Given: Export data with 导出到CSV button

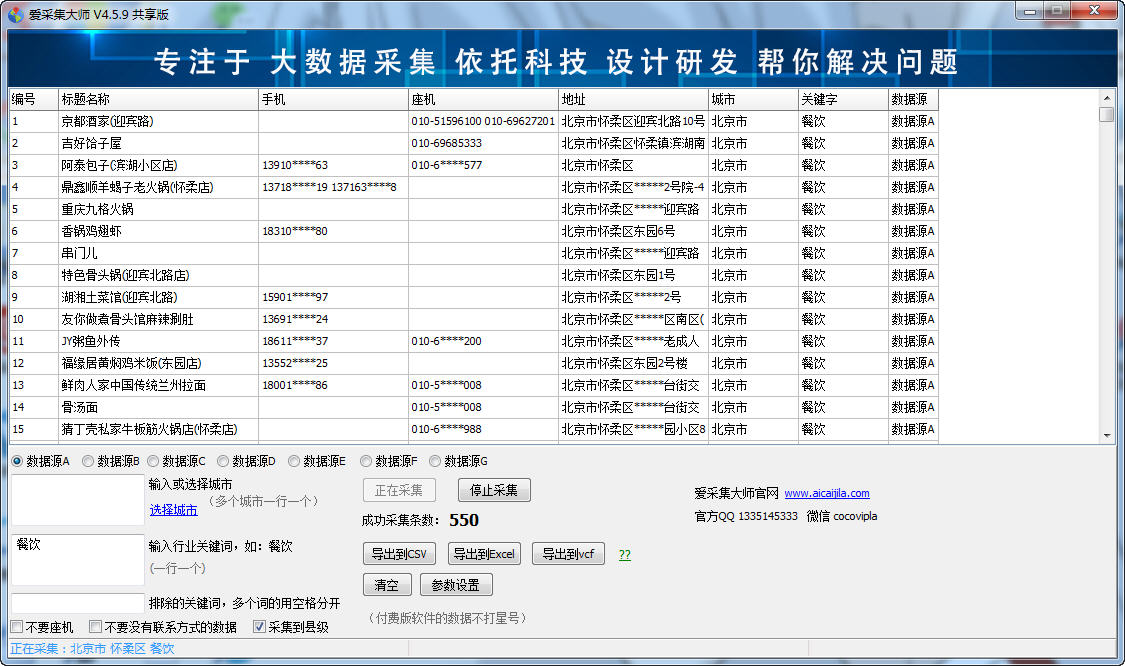Looking at the screenshot, I should coord(399,553).
